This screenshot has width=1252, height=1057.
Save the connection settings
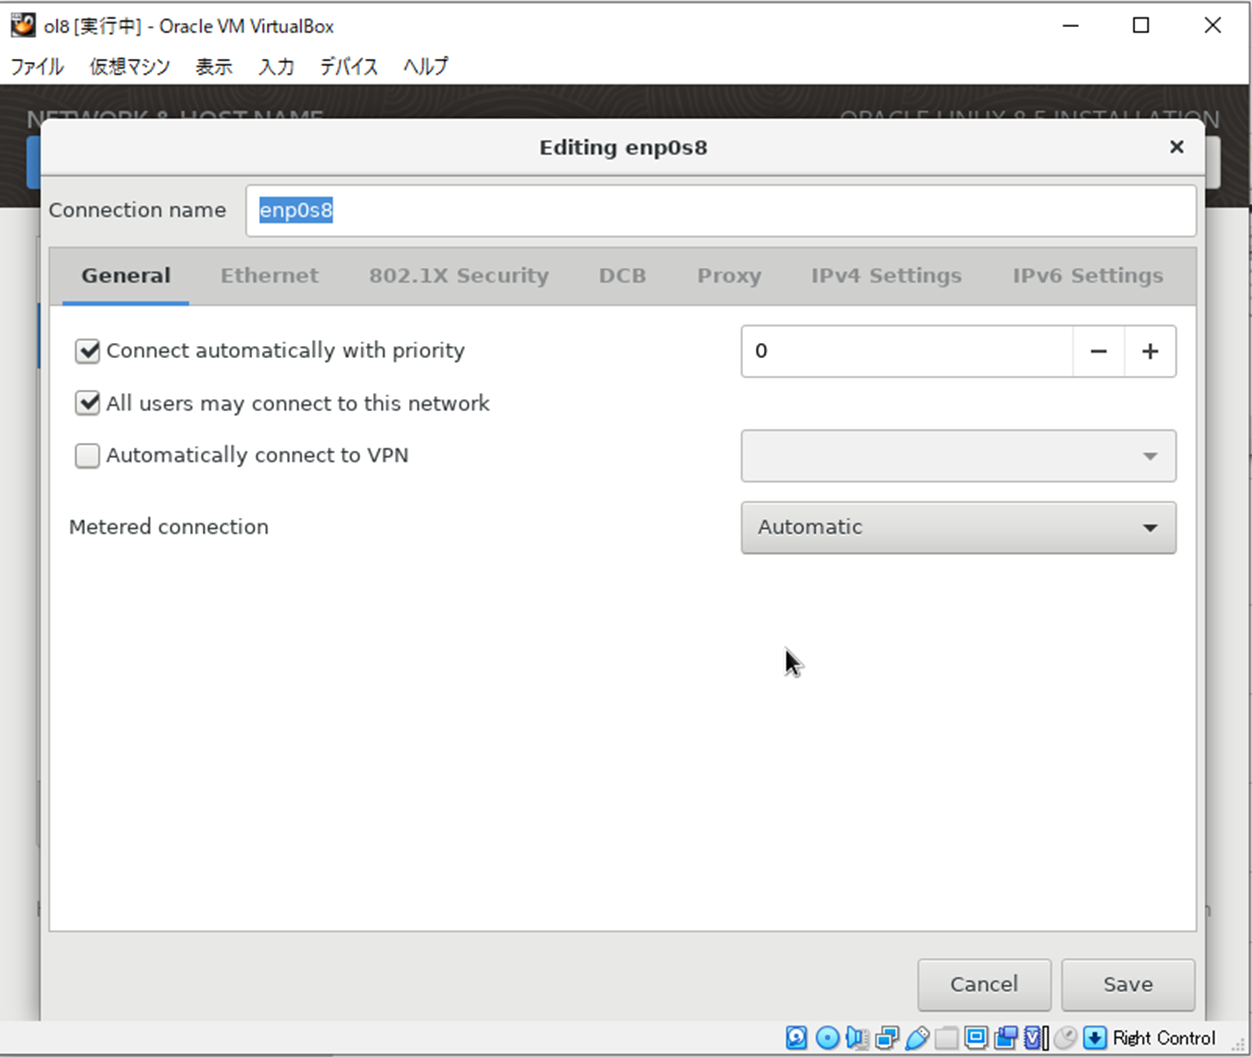click(x=1128, y=985)
